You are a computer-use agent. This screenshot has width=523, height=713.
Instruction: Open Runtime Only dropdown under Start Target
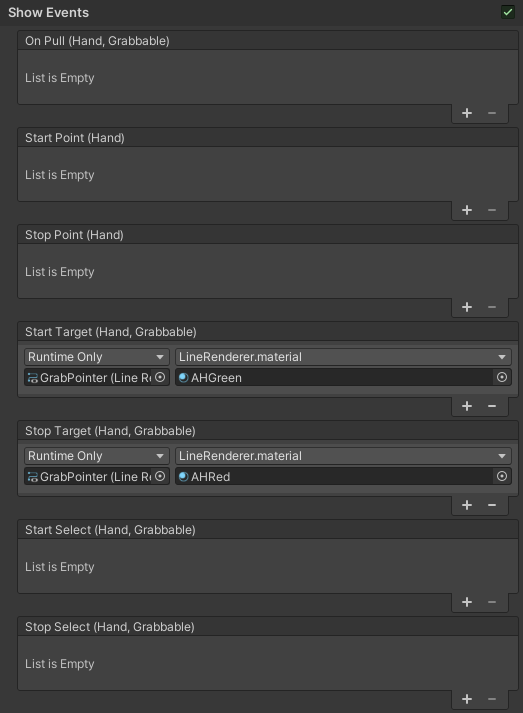click(97, 357)
